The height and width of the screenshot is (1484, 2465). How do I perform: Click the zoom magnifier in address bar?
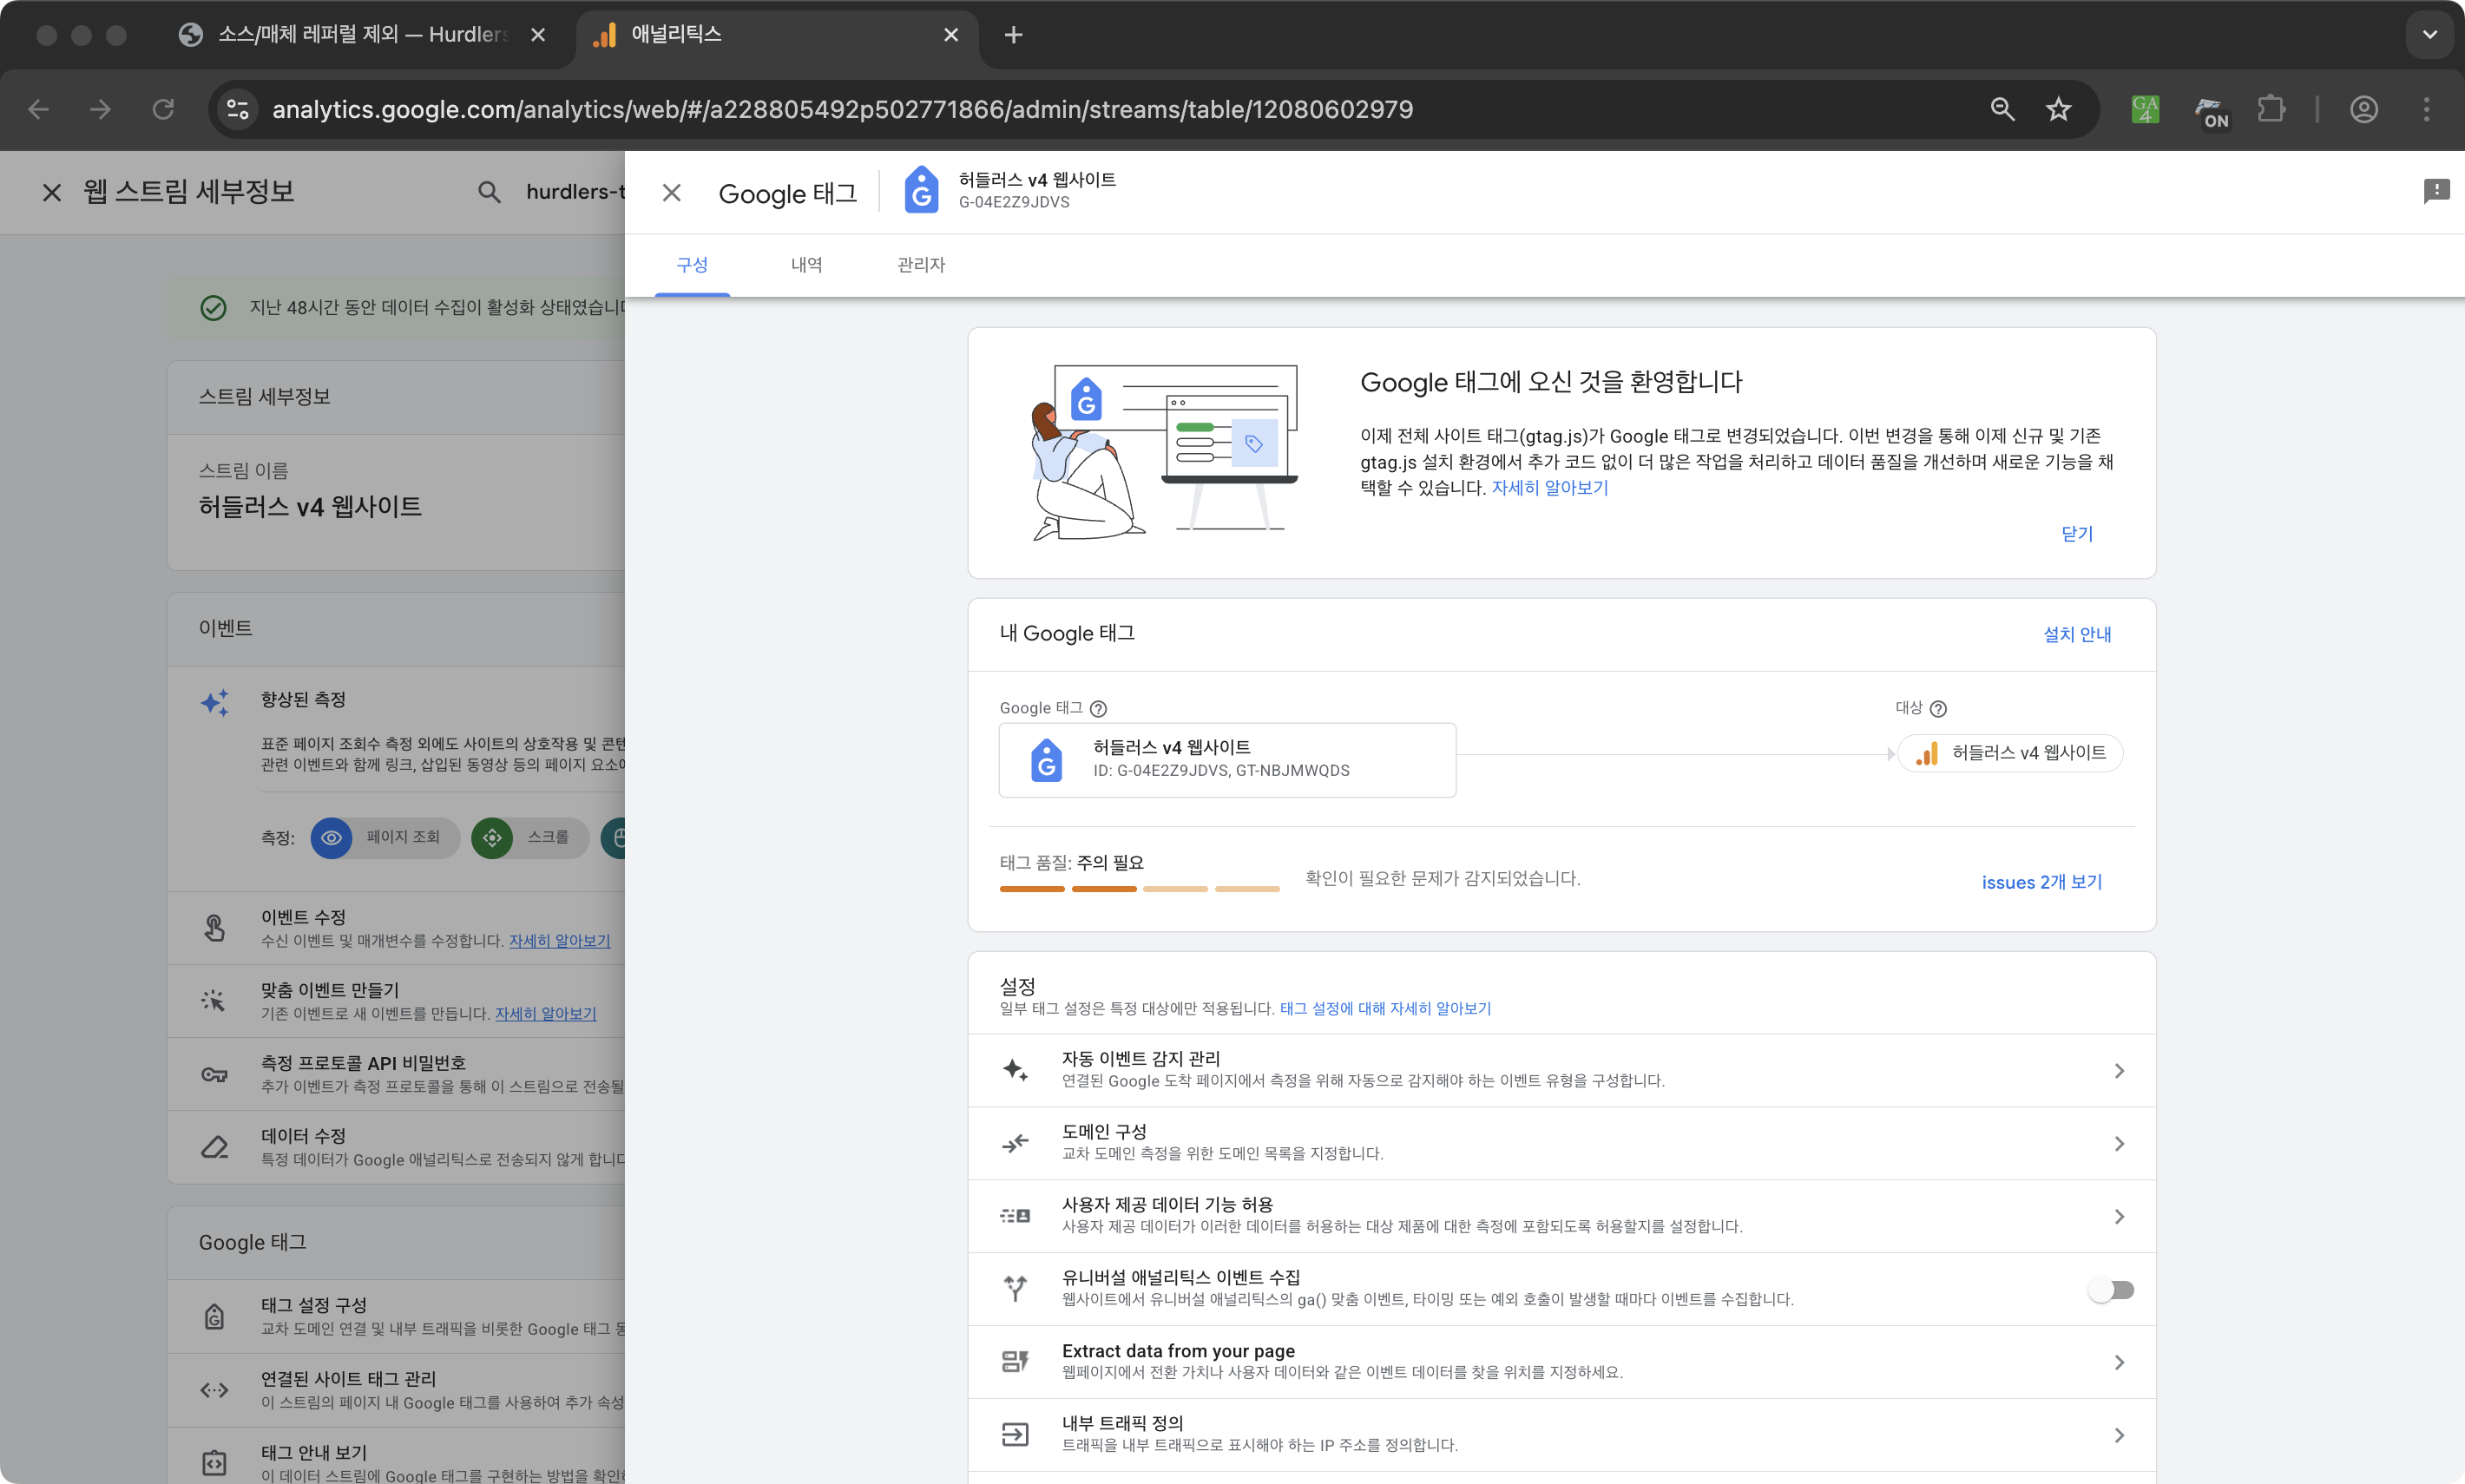click(2002, 109)
